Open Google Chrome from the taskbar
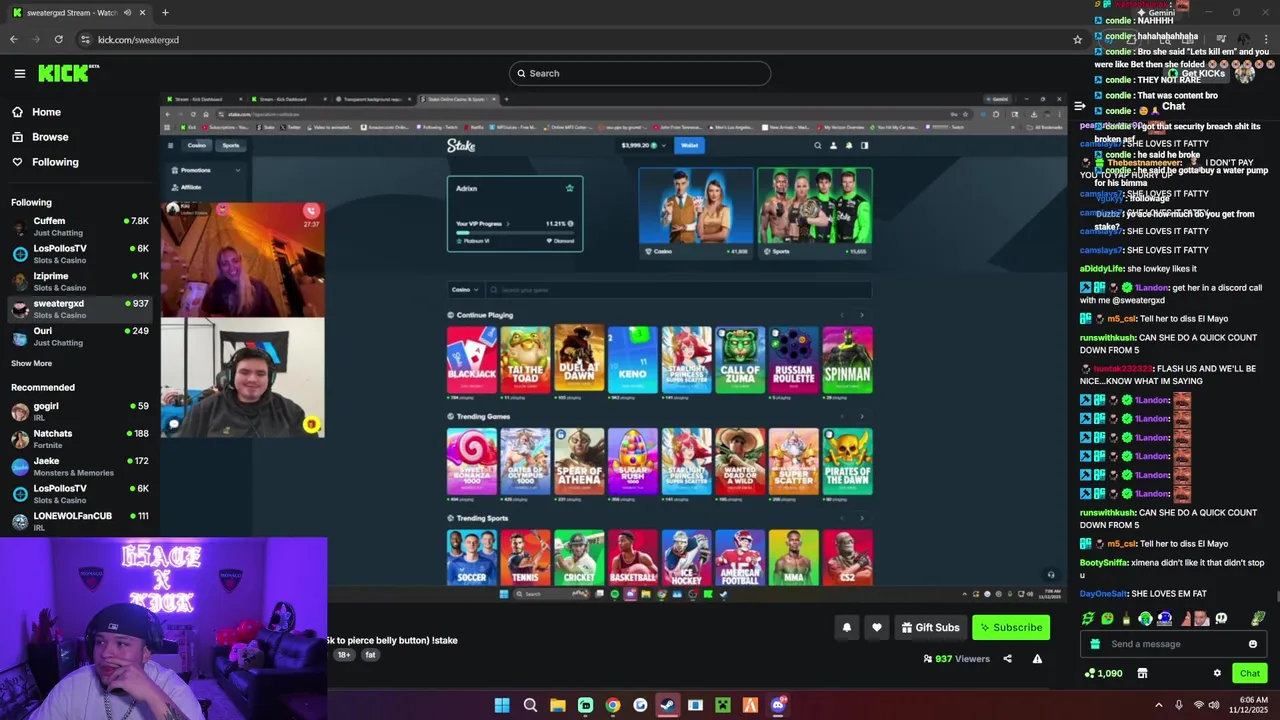This screenshot has width=1280, height=720. pyautogui.click(x=613, y=705)
